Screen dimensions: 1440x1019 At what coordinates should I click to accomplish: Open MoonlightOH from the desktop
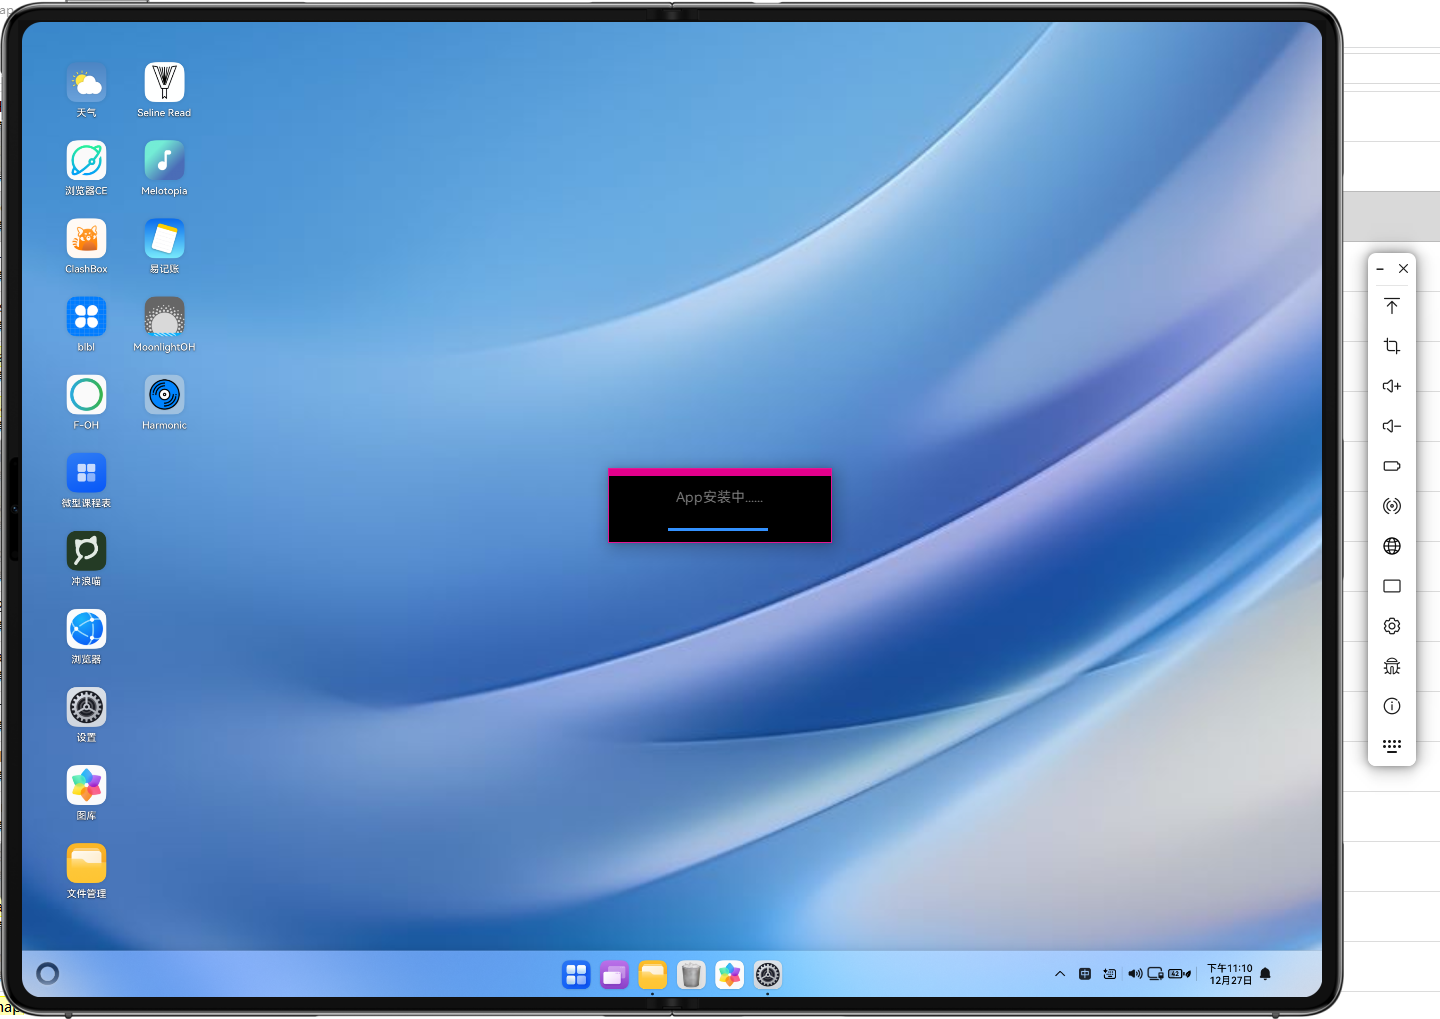tap(164, 317)
